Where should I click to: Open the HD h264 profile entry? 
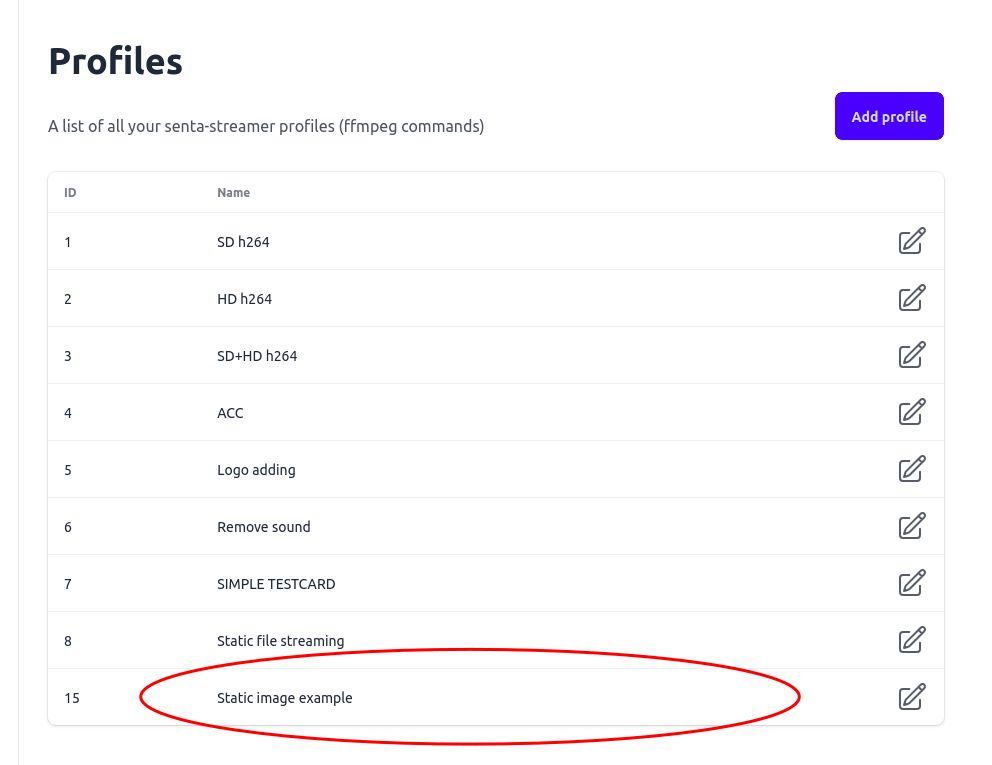tap(243, 298)
